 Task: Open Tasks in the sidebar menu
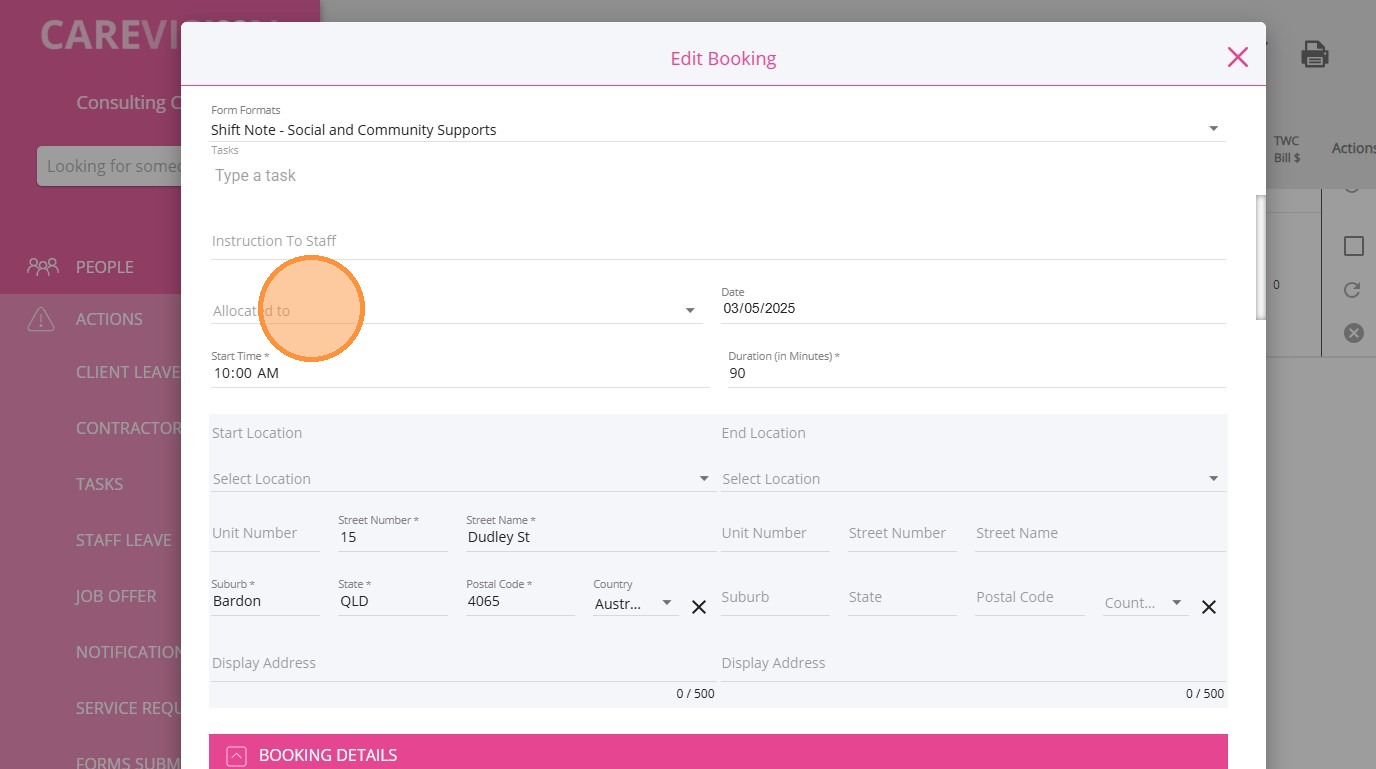(99, 484)
